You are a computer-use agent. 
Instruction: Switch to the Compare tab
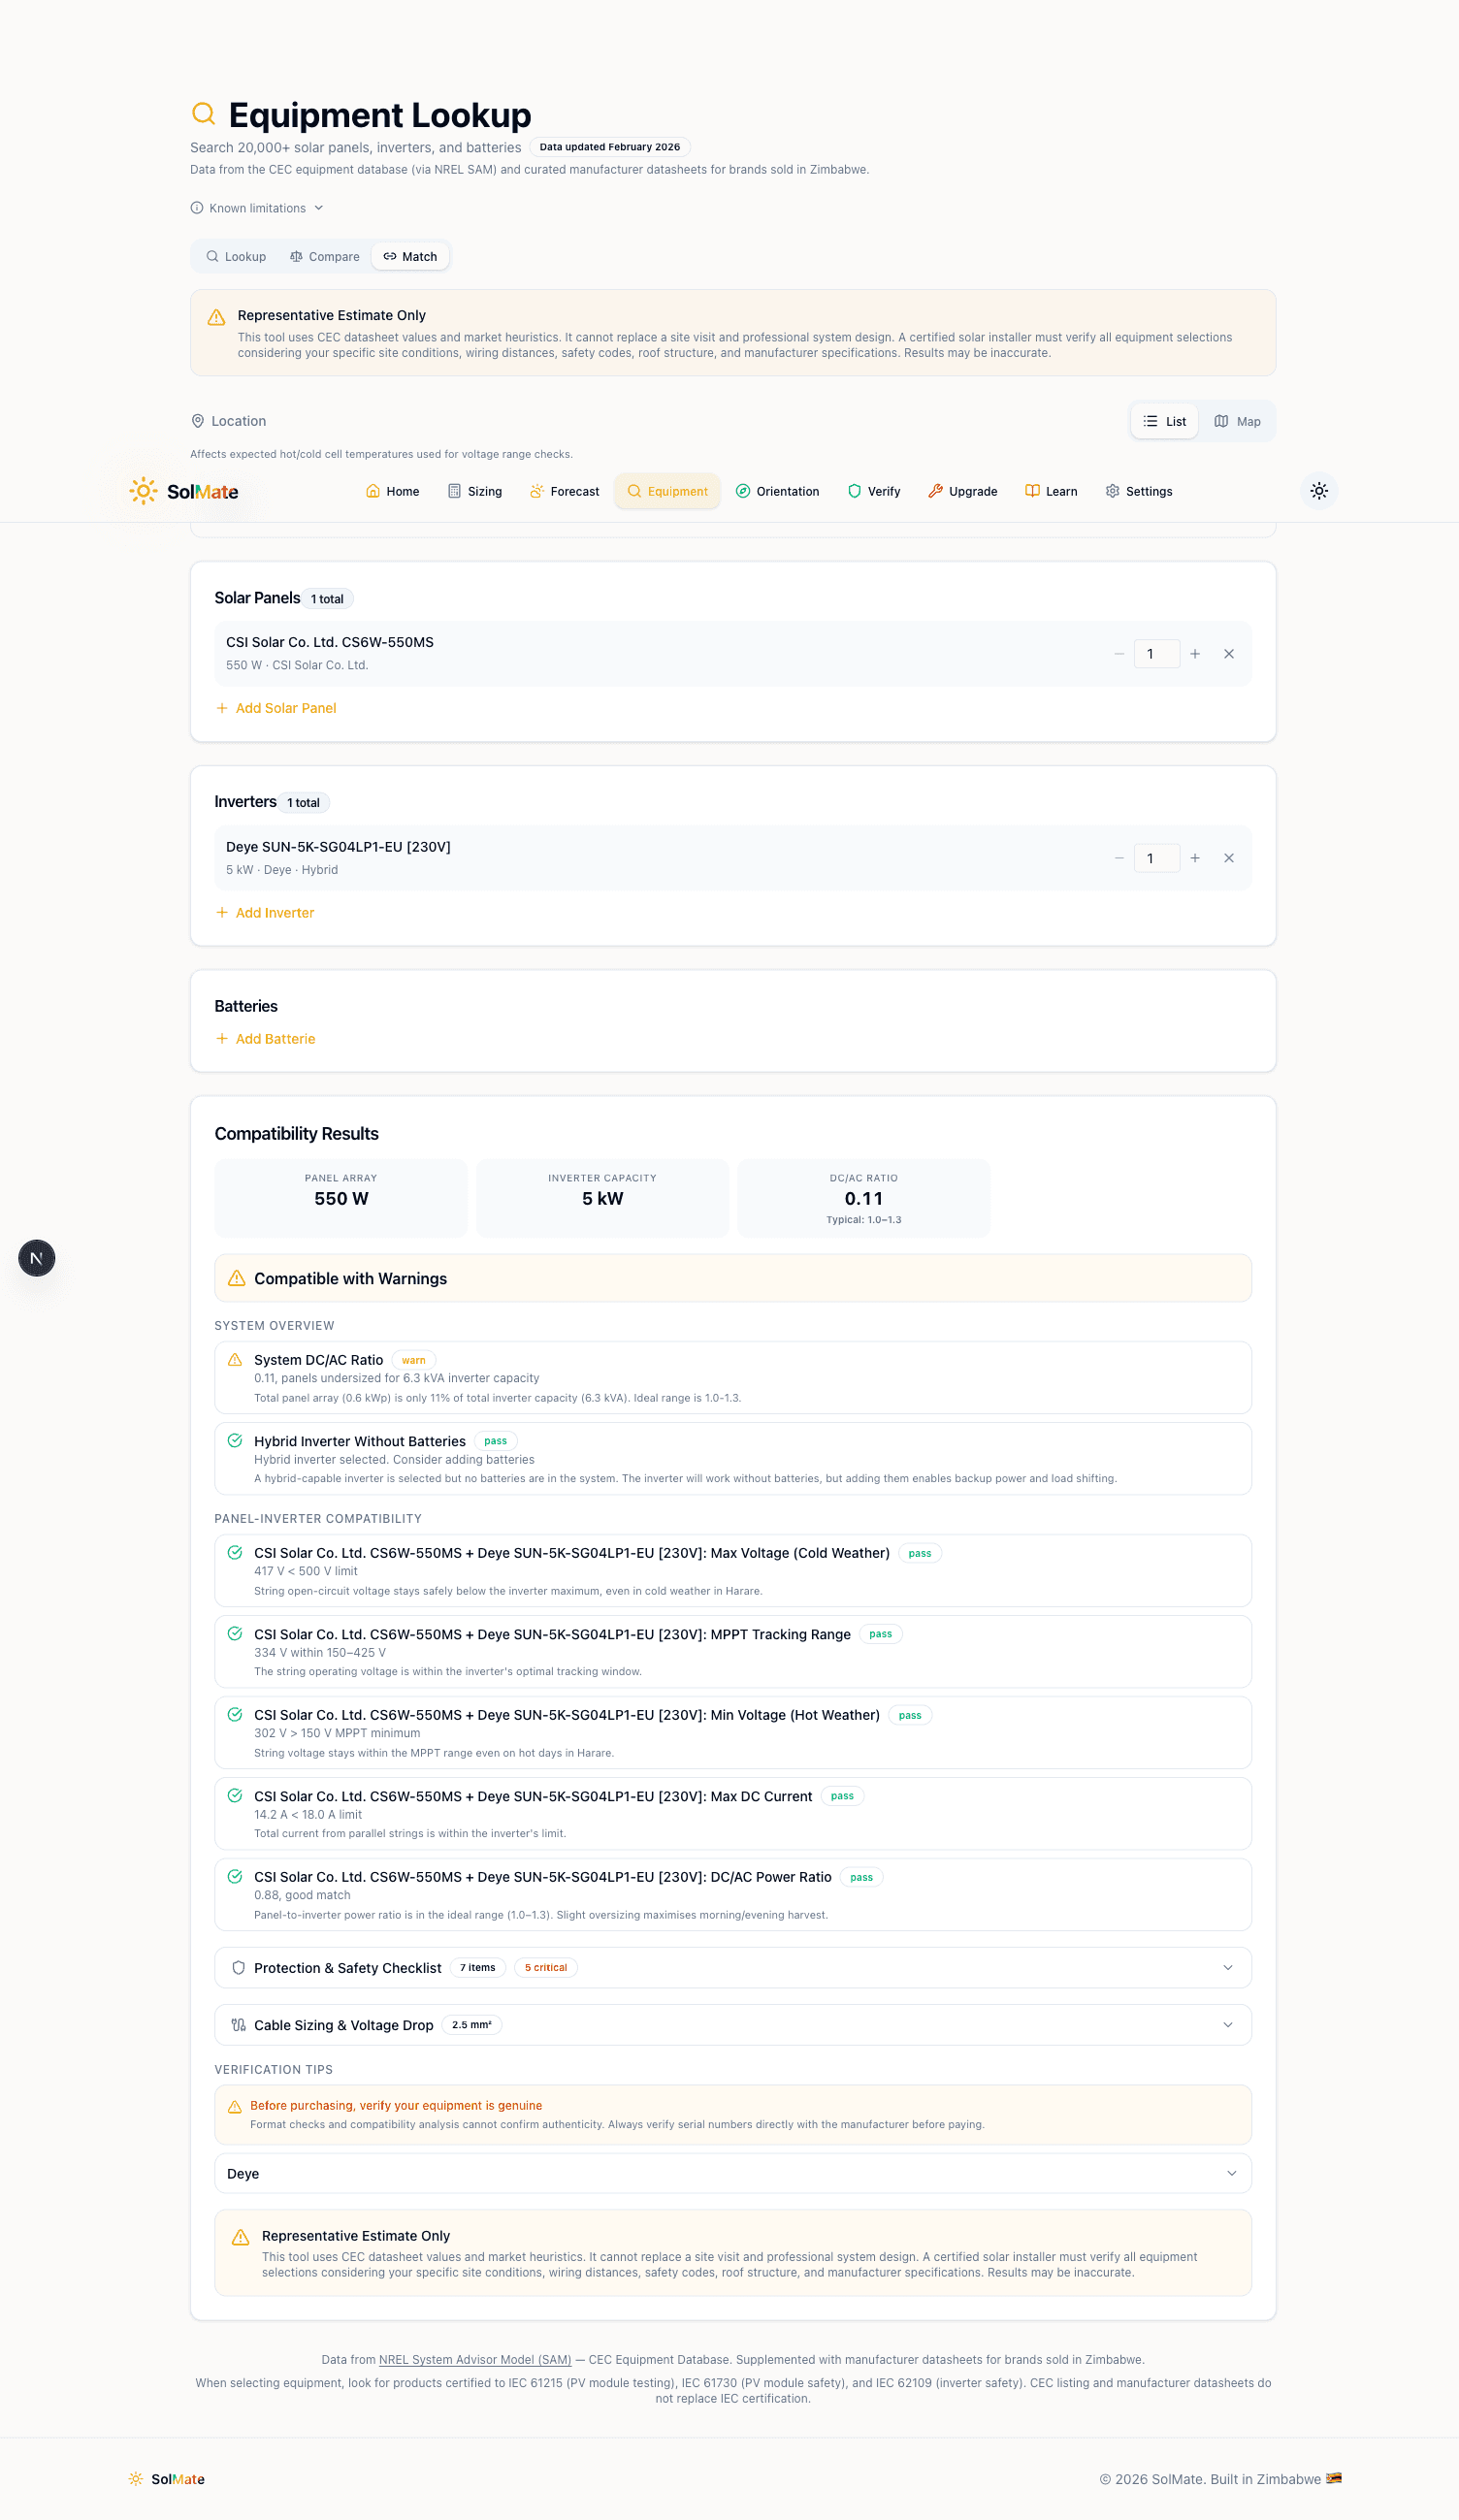tap(325, 257)
